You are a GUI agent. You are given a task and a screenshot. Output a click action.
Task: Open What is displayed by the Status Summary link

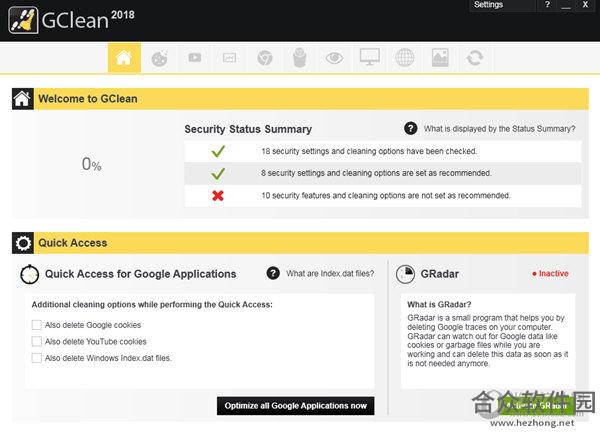499,129
